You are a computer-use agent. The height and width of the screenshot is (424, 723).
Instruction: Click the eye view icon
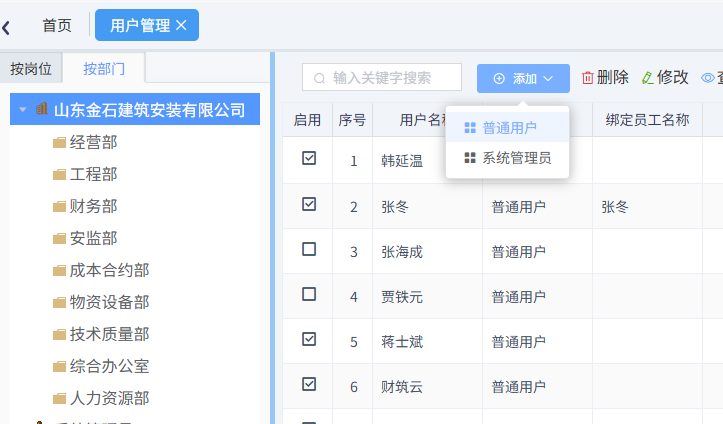click(x=707, y=78)
